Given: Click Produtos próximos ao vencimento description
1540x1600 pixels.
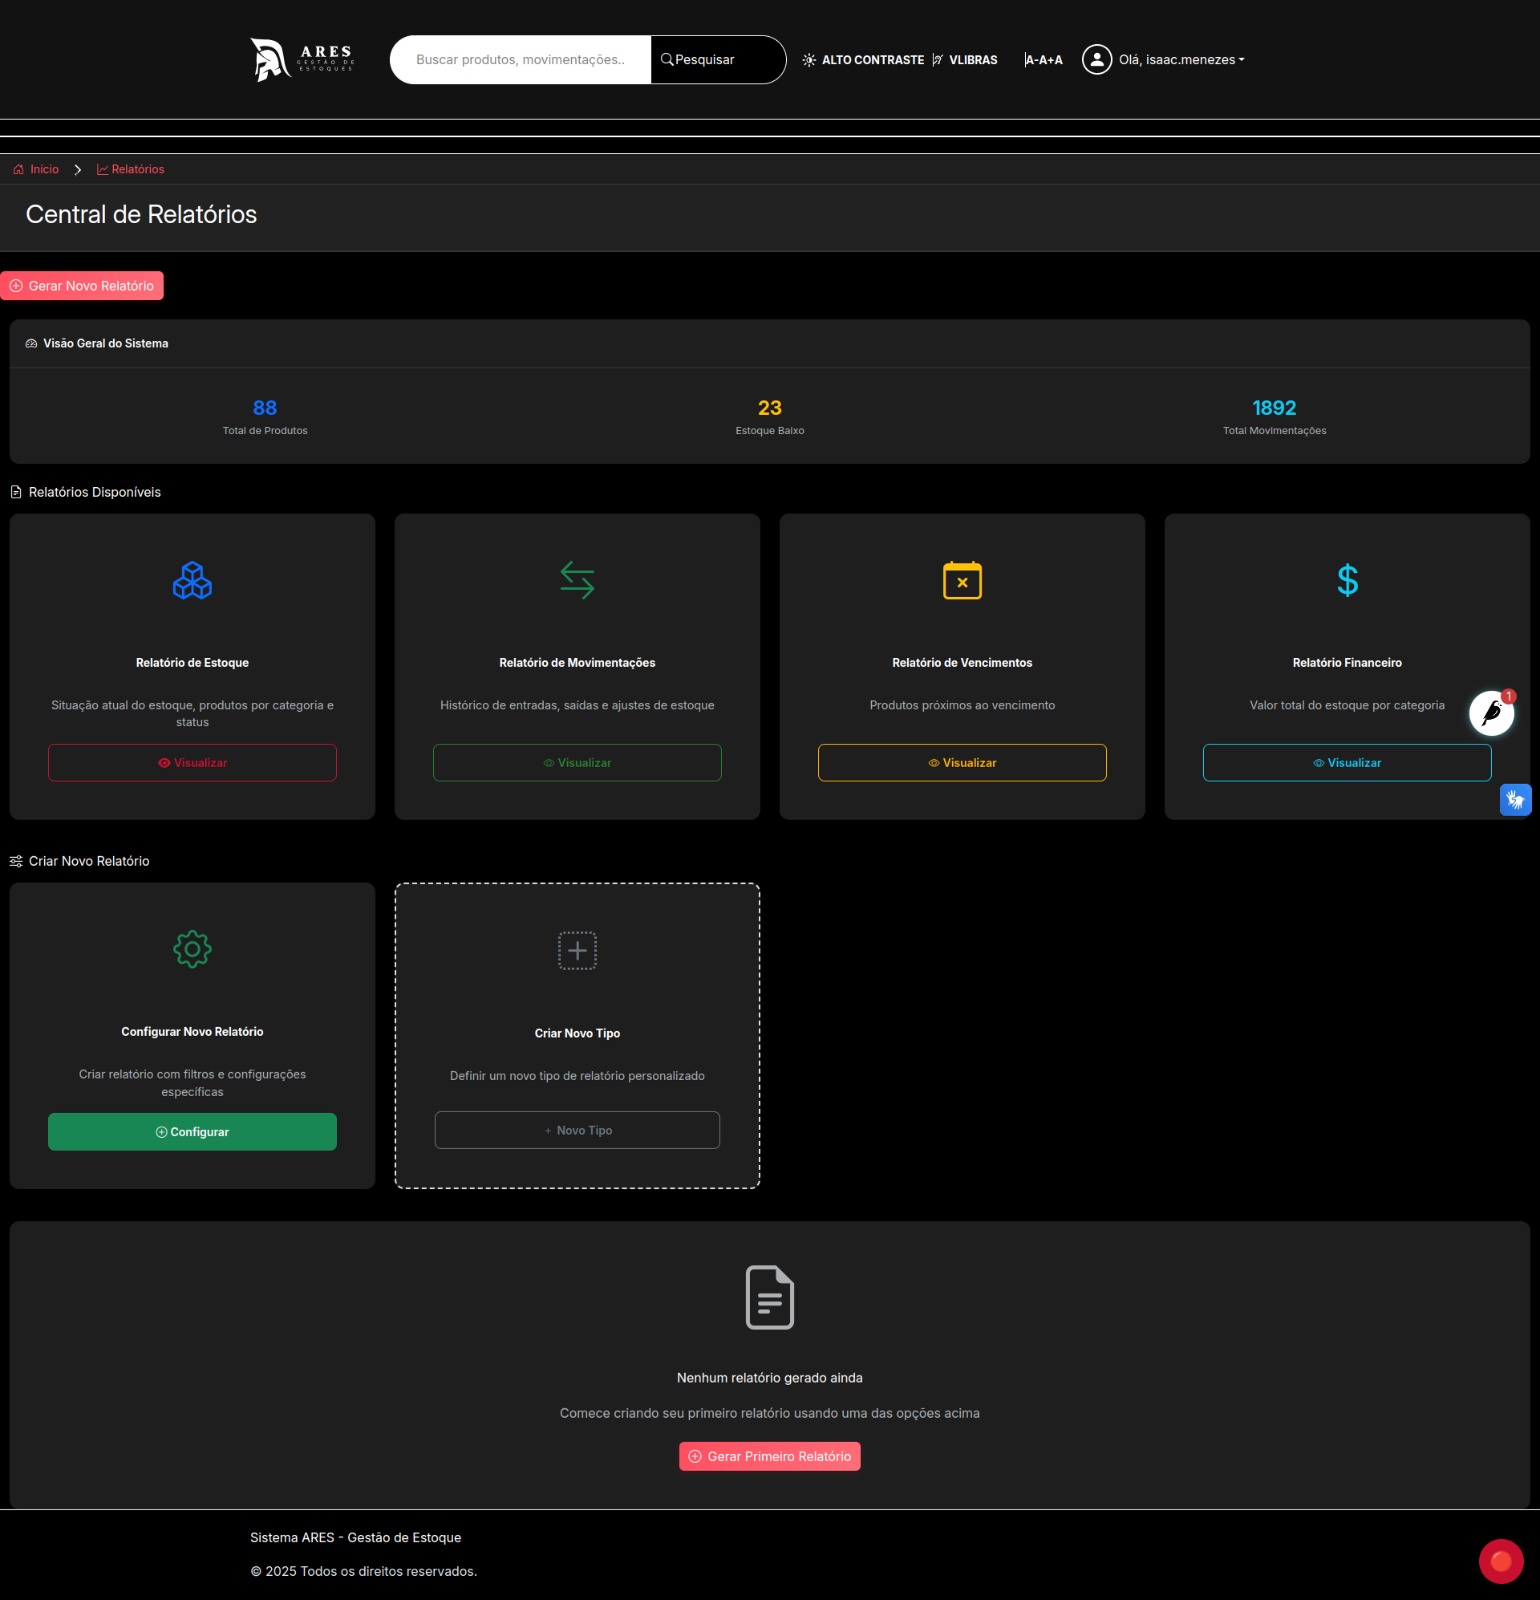Looking at the screenshot, I should coord(962,706).
